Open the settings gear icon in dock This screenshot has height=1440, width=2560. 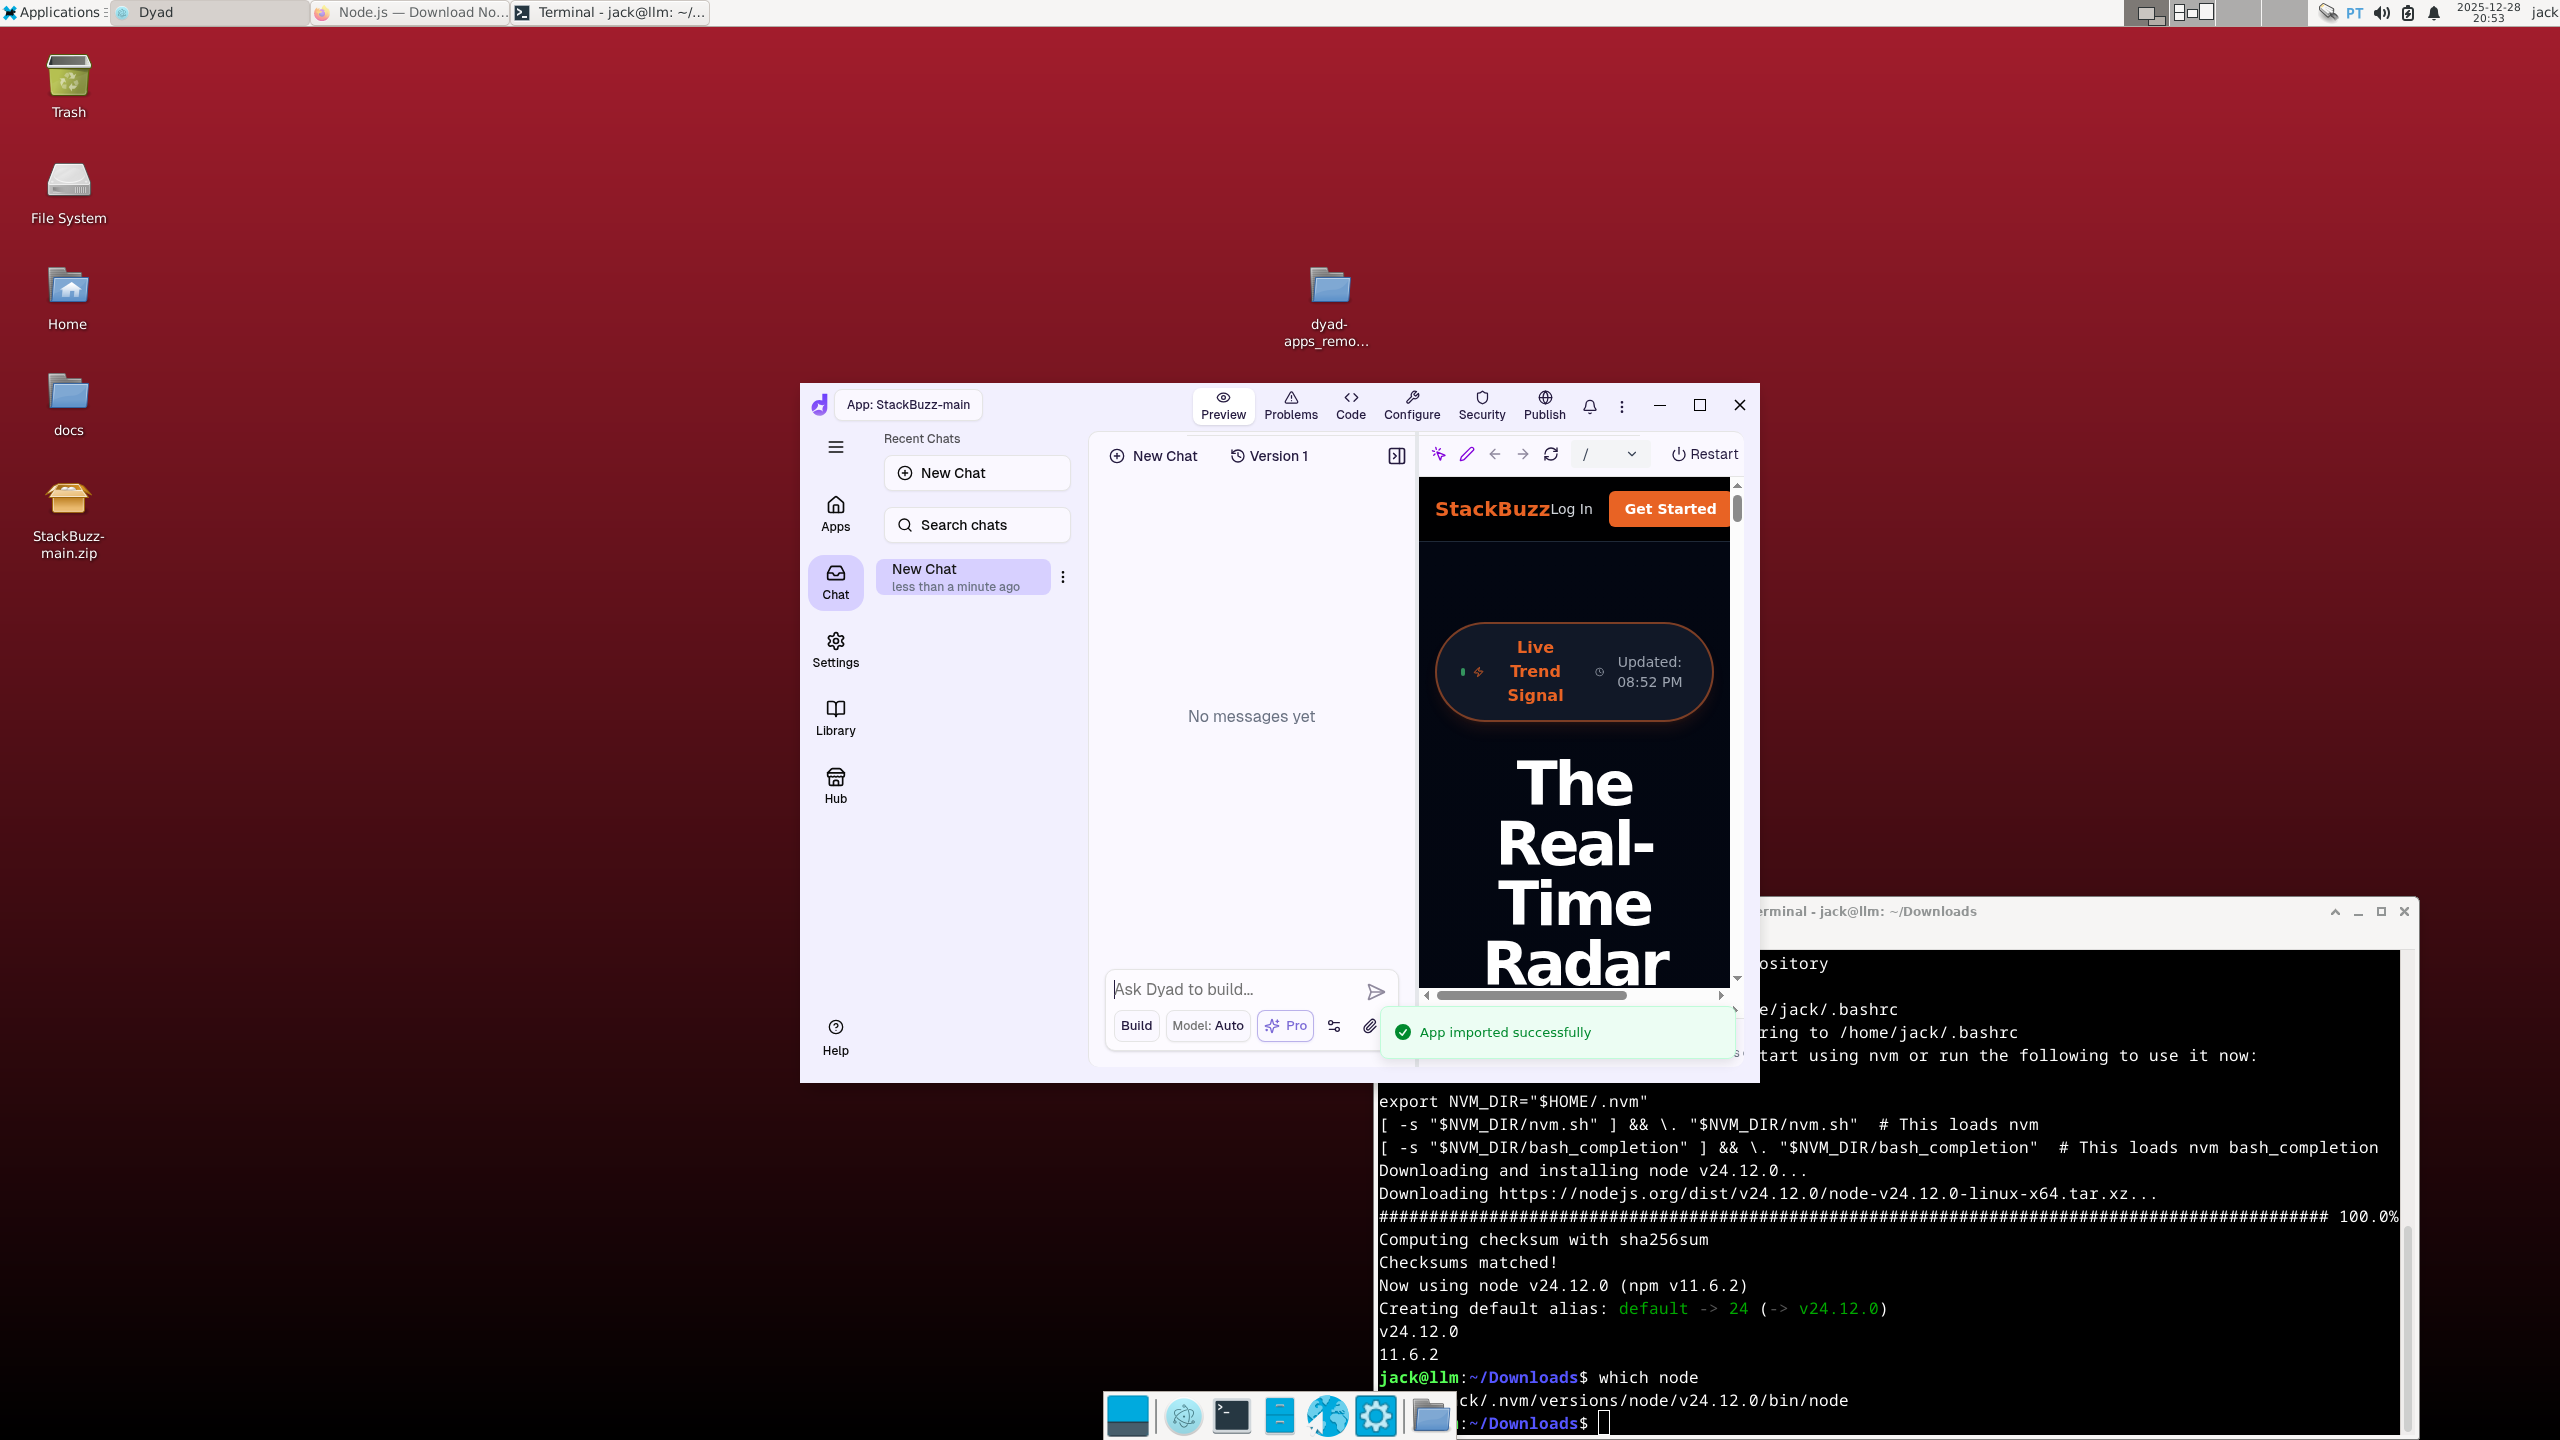[x=1375, y=1416]
